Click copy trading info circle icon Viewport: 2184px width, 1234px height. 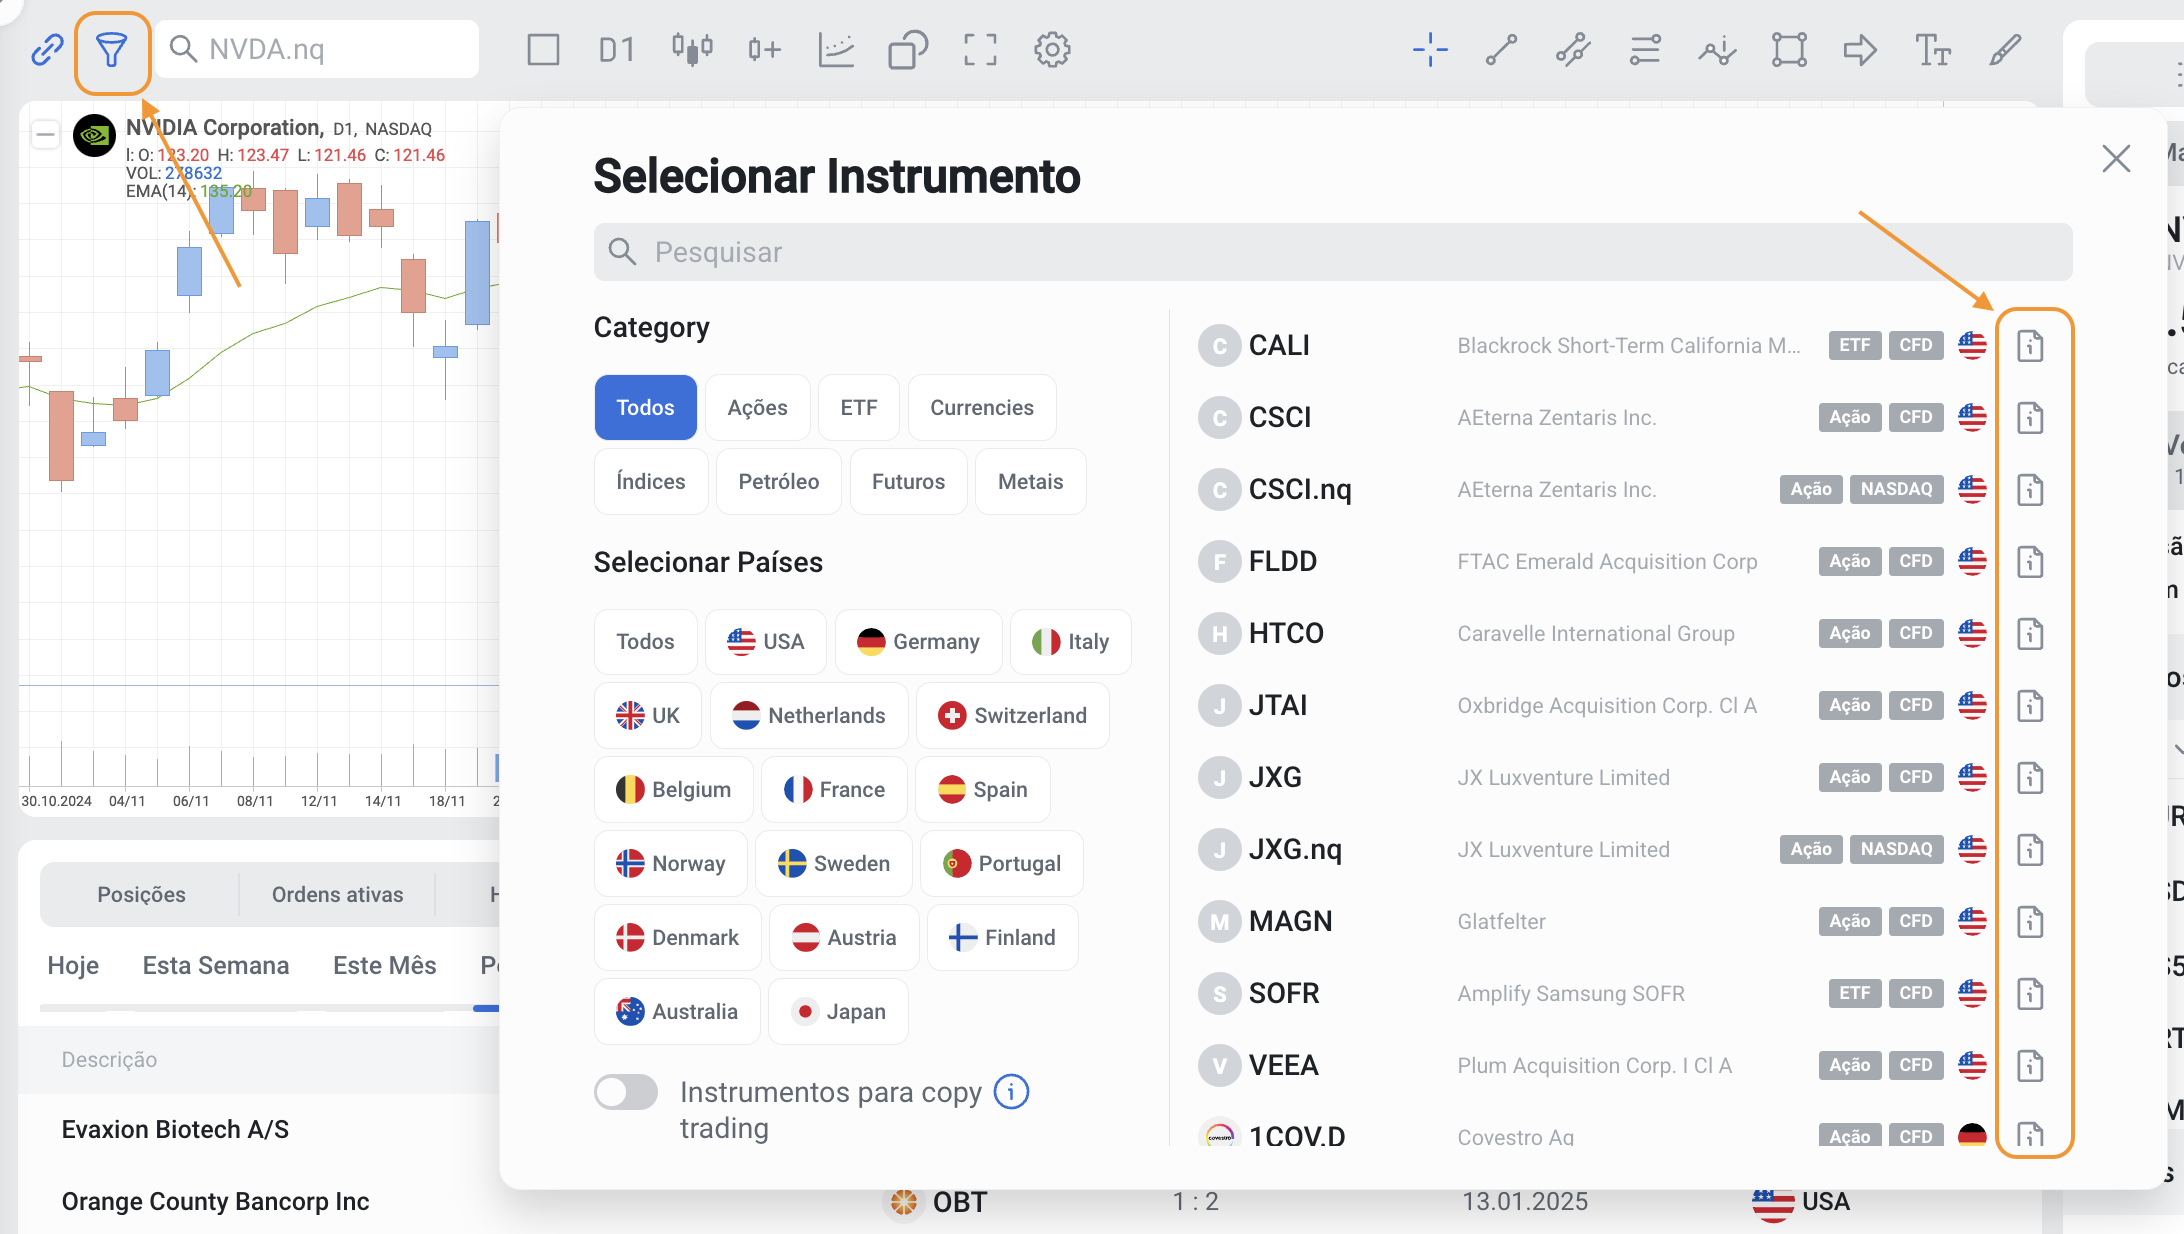[x=1011, y=1092]
